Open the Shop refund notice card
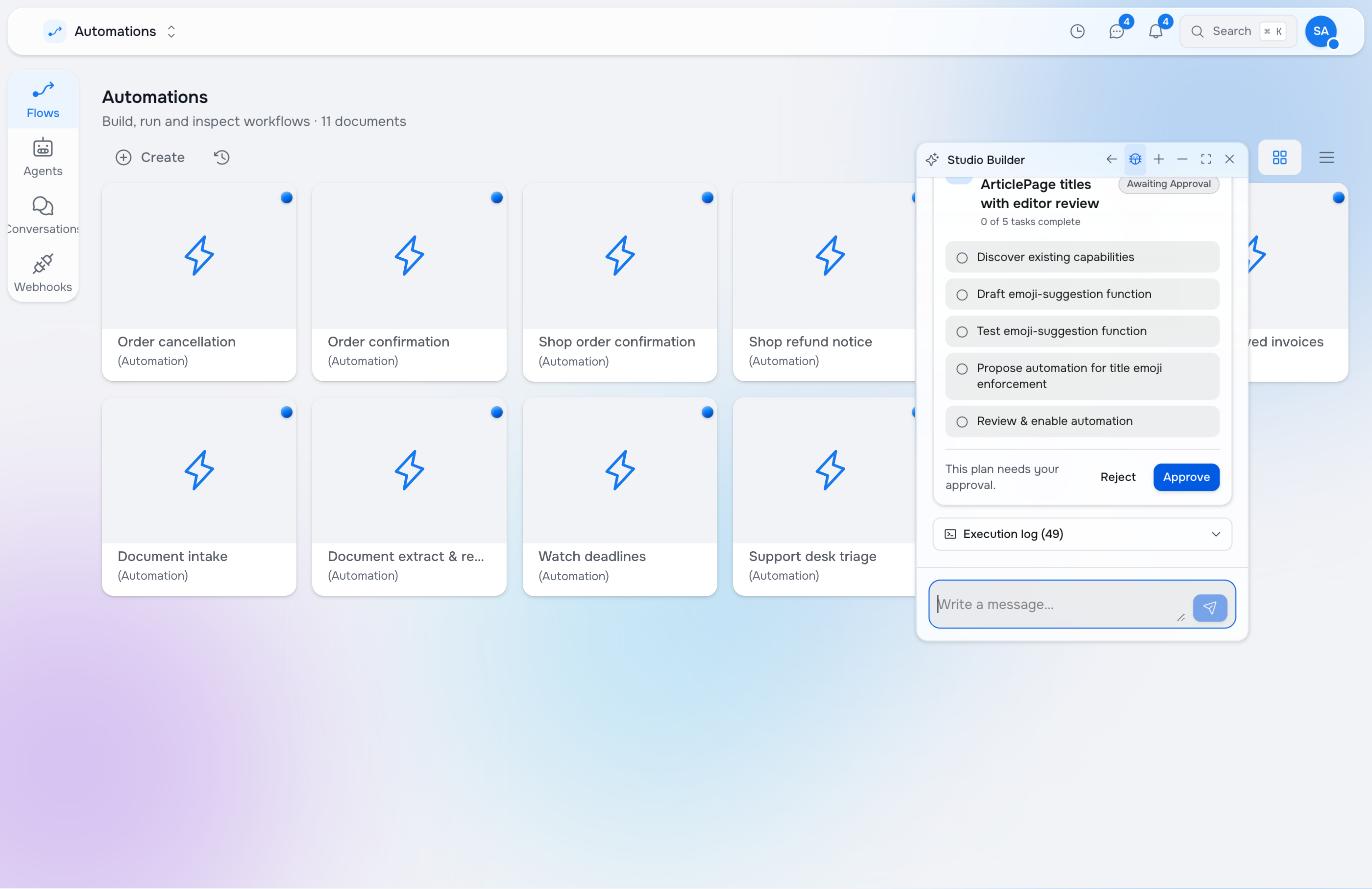This screenshot has height=889, width=1372. [x=825, y=281]
